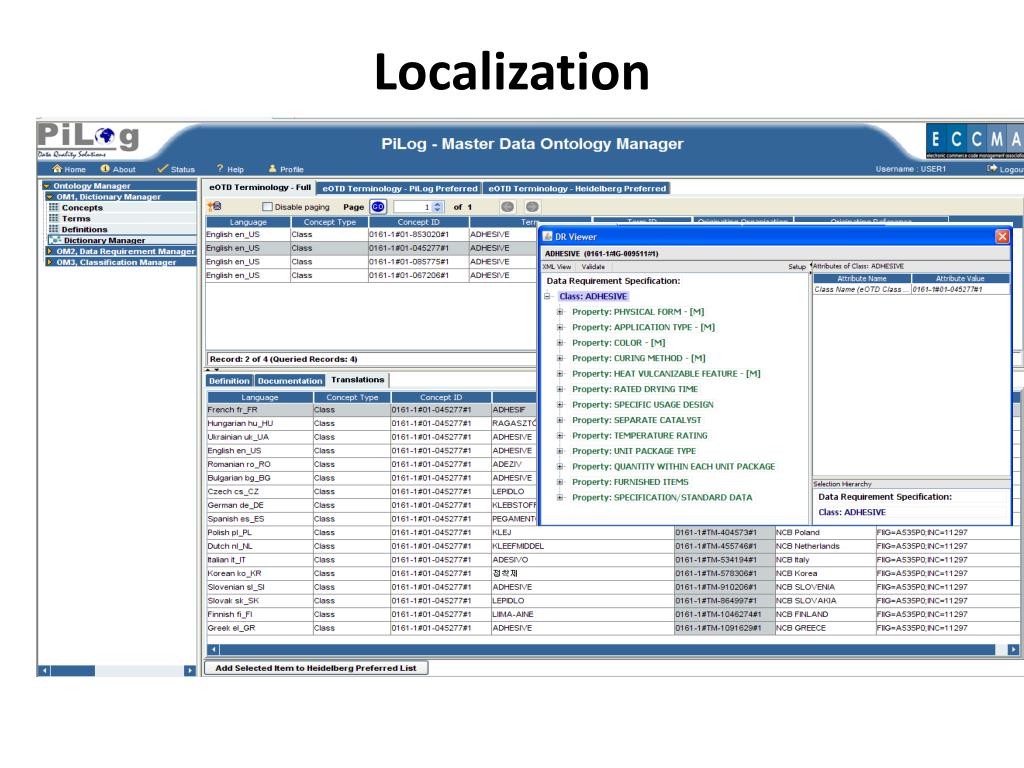
Task: Click the KLEEFMIDDEL term cell
Action: point(582,546)
